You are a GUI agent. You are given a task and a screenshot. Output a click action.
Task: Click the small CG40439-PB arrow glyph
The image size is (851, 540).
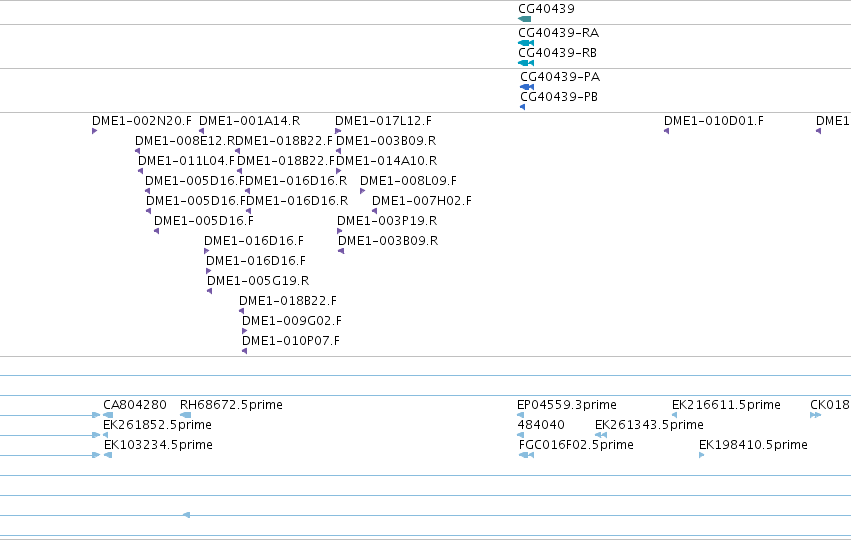523,107
